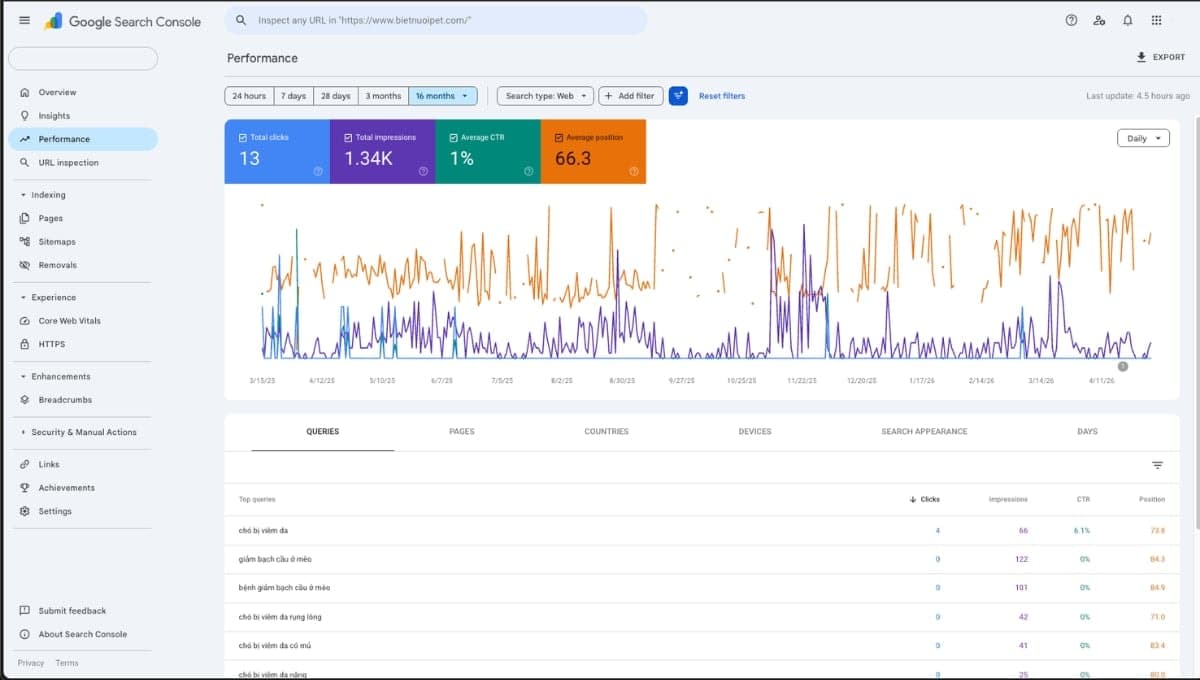
Task: Open the 16 months date dropdown
Action: (443, 96)
